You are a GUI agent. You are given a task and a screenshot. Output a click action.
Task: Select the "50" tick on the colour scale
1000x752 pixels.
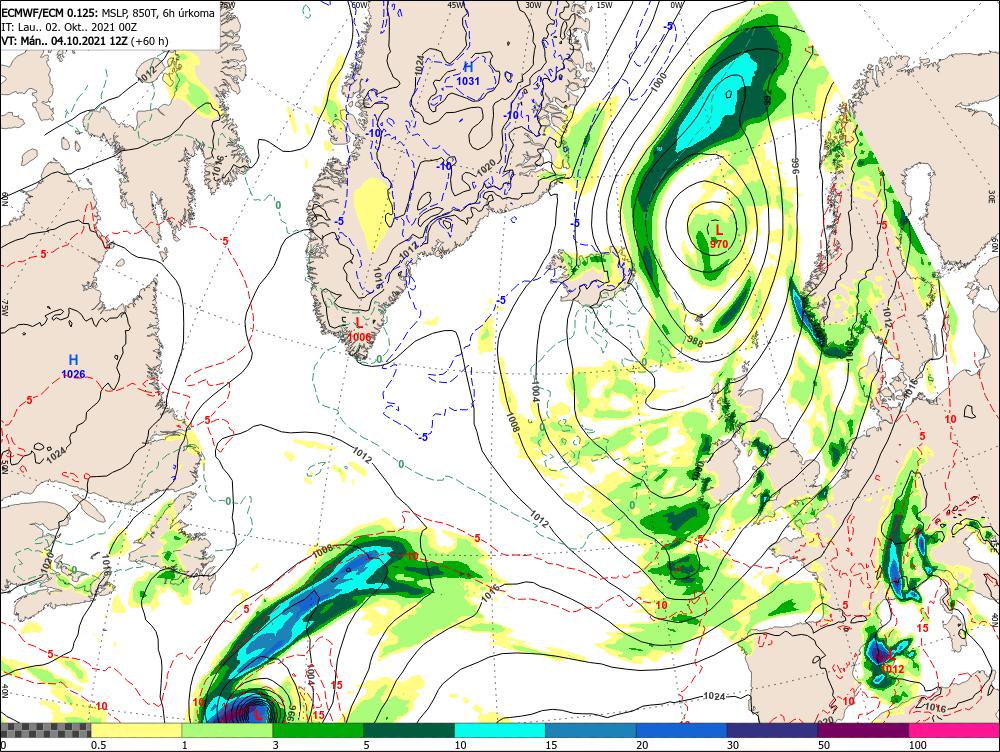824,745
